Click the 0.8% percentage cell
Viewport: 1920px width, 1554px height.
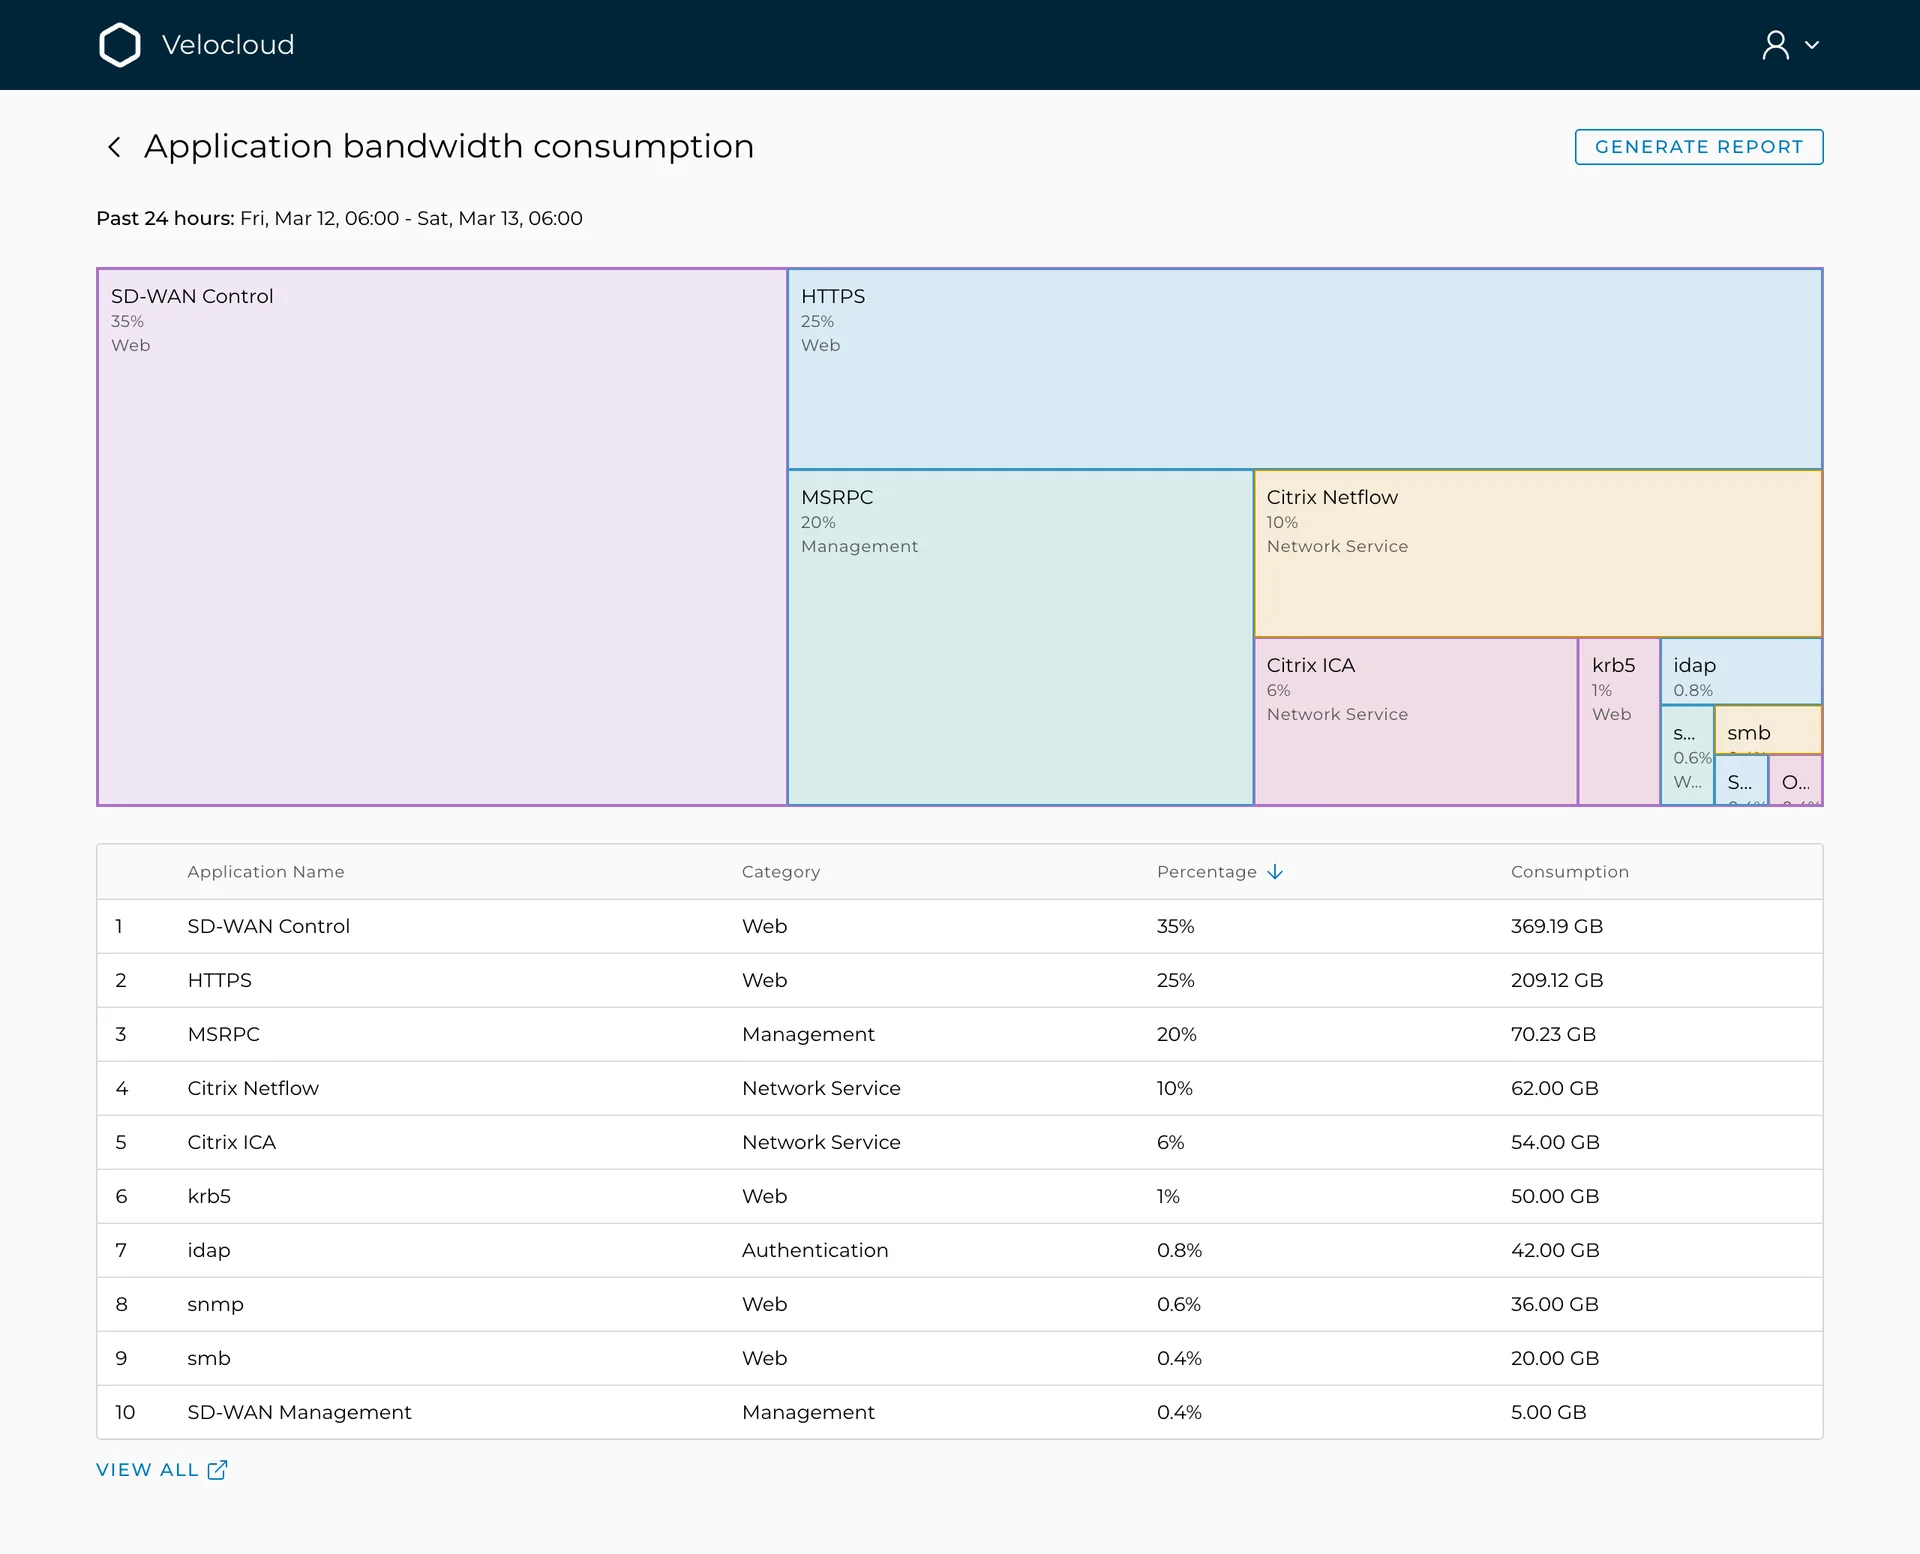(1180, 1250)
